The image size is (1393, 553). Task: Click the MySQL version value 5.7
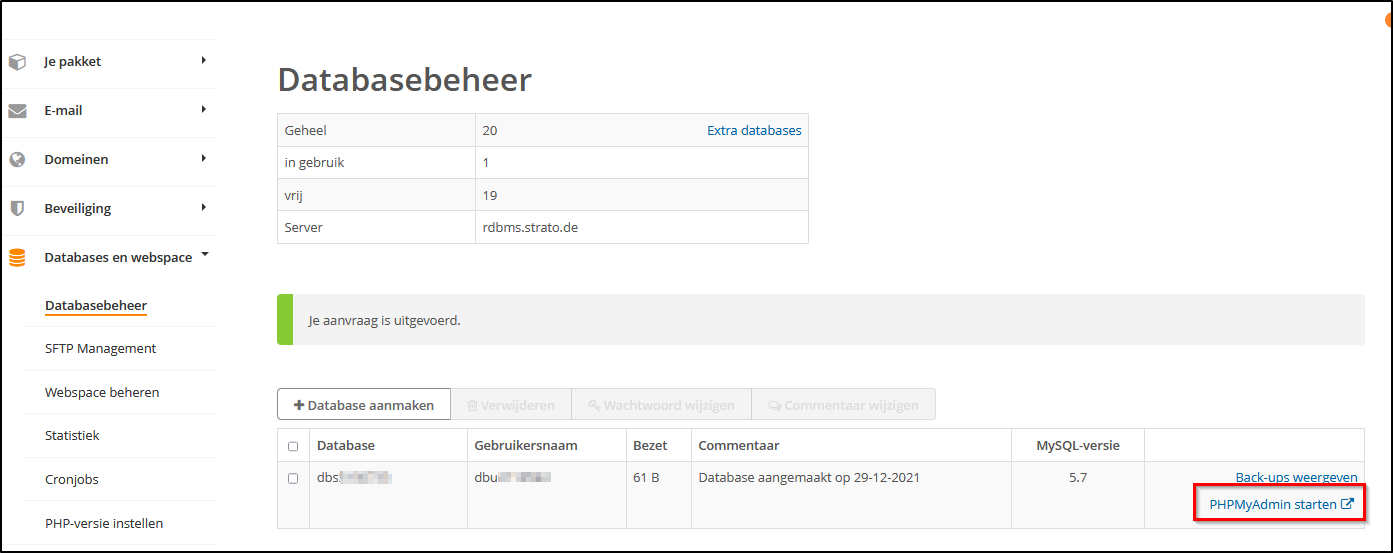pyautogui.click(x=1078, y=478)
